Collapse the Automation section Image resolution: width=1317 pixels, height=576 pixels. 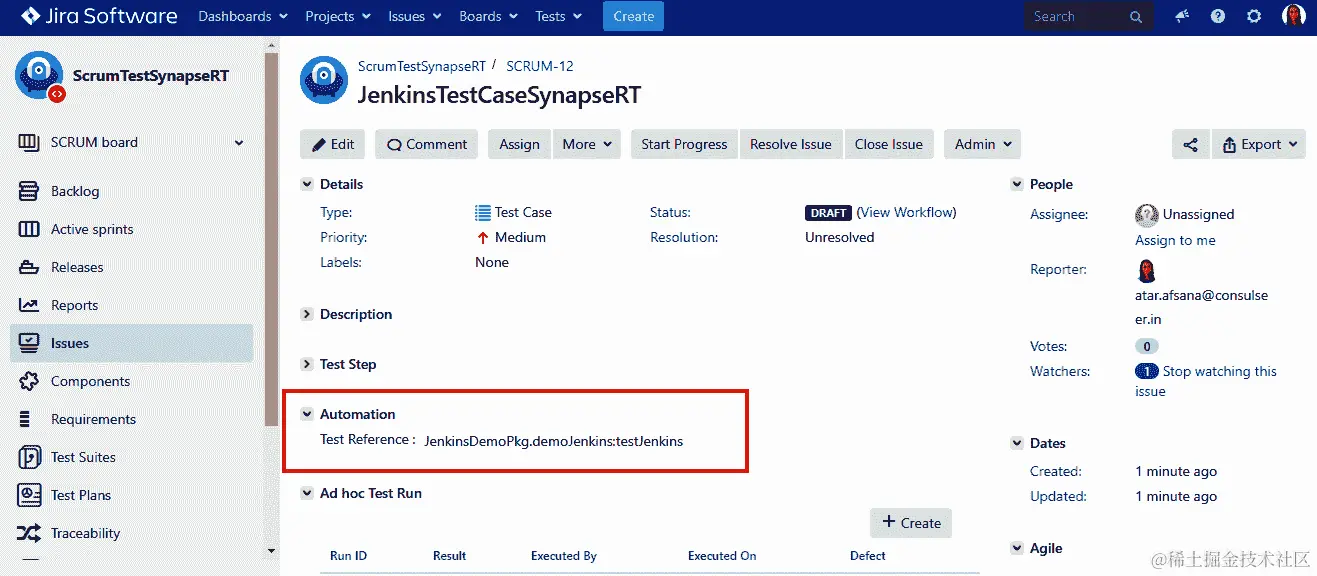[307, 414]
